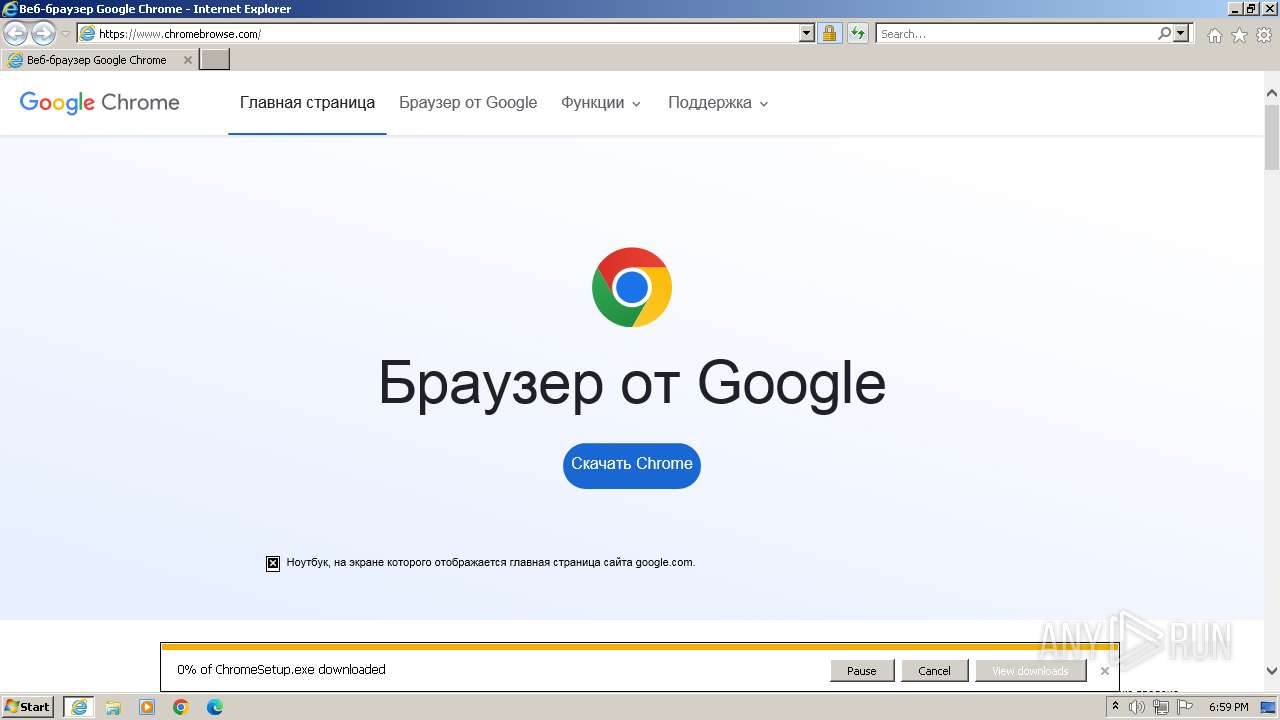The width and height of the screenshot is (1280, 720).
Task: Click the Internet Explorer taskbar icon
Action: pyautogui.click(x=79, y=707)
